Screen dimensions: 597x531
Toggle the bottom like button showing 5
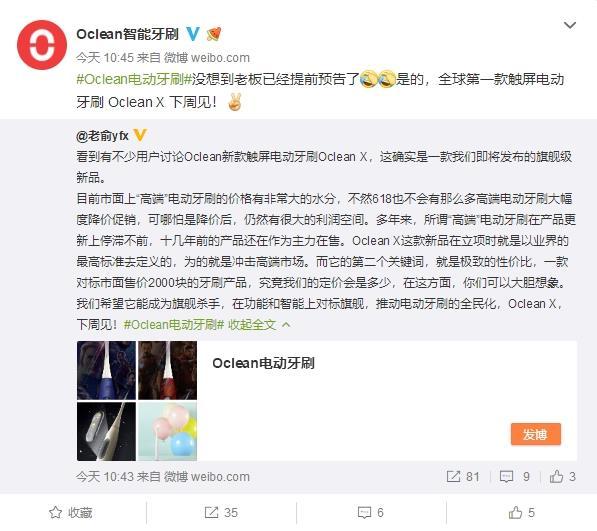[x=522, y=512]
